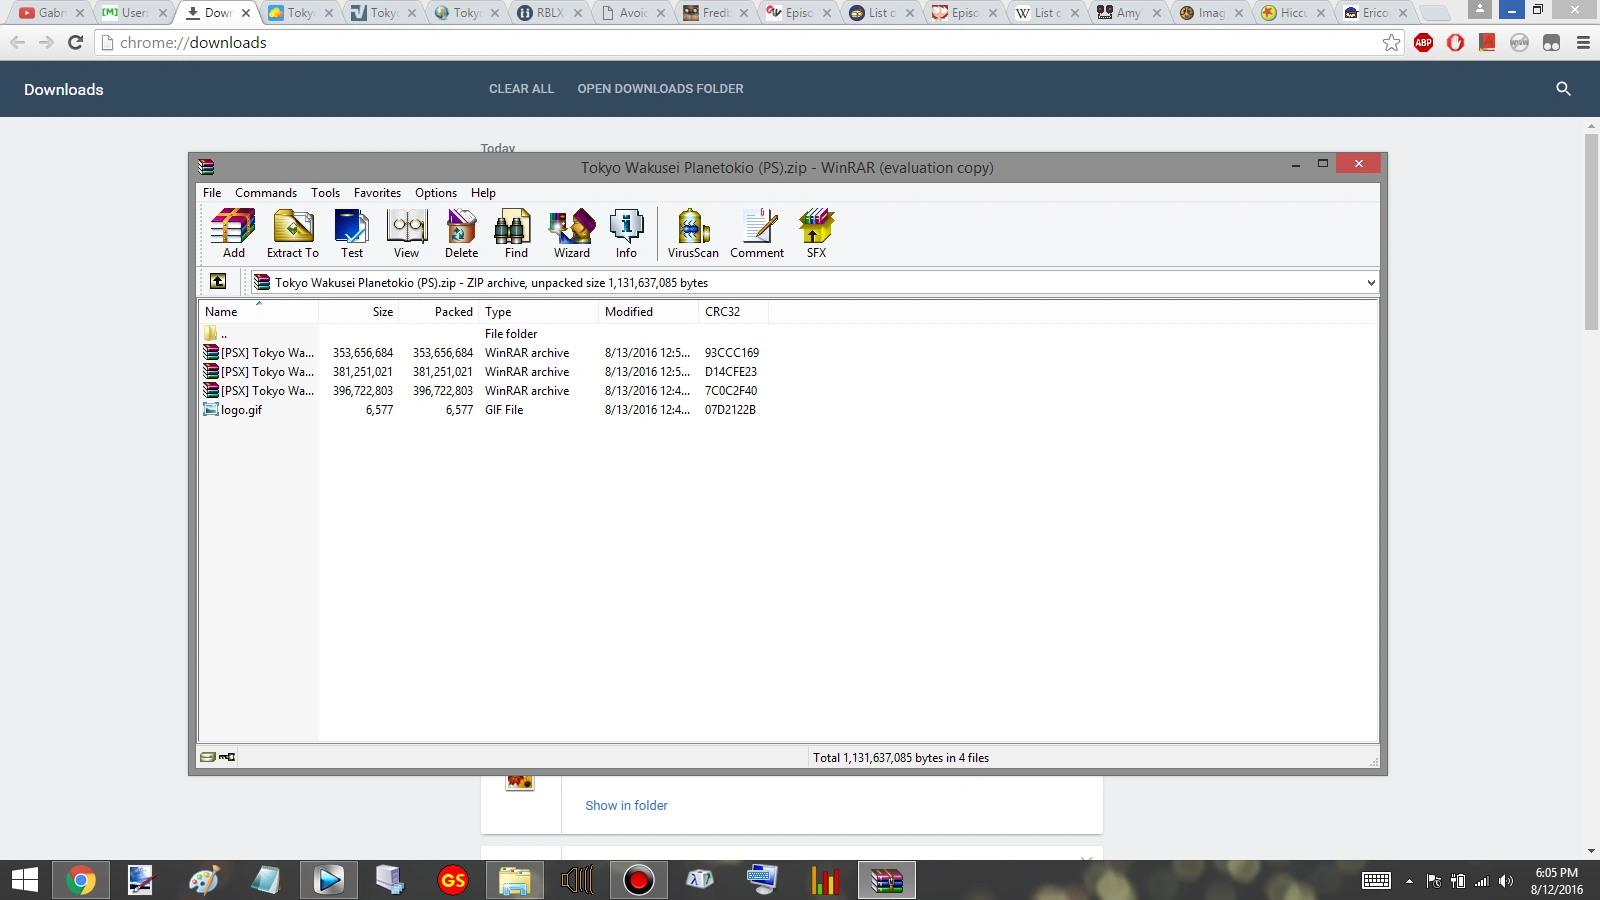Click OPEN DOWNLOADS FOLDER

pos(660,89)
